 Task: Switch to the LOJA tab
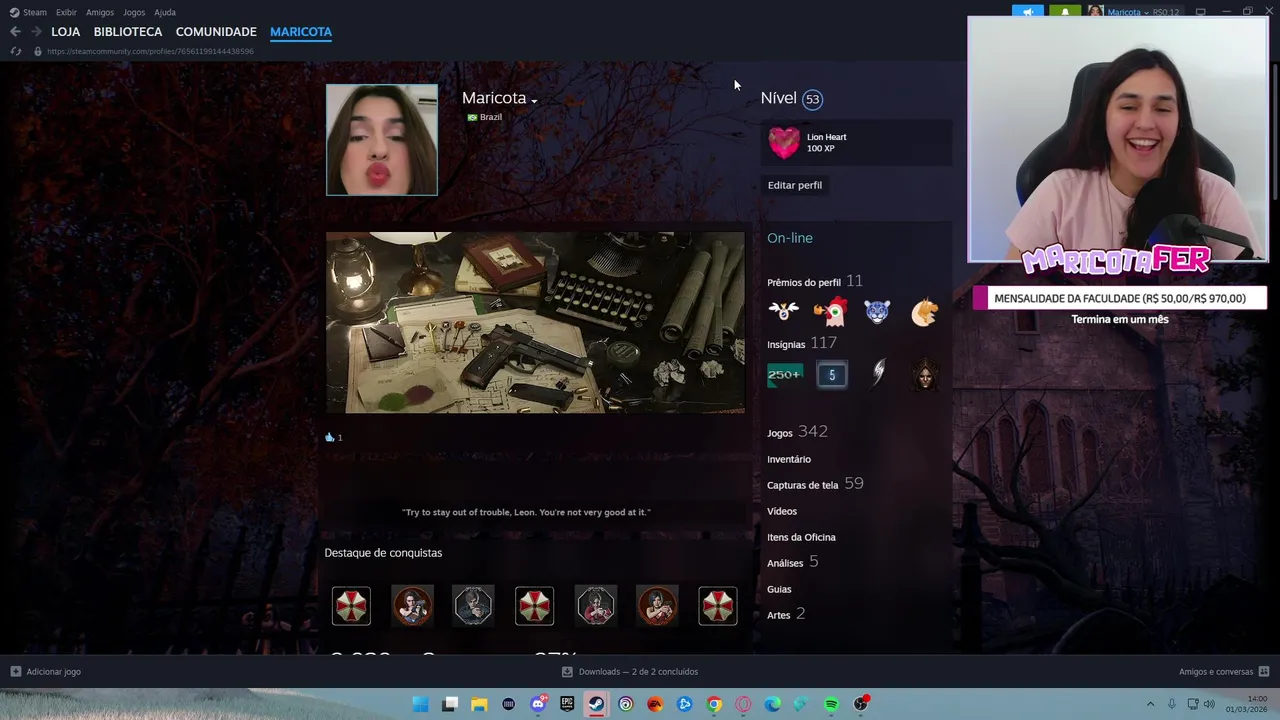(66, 32)
